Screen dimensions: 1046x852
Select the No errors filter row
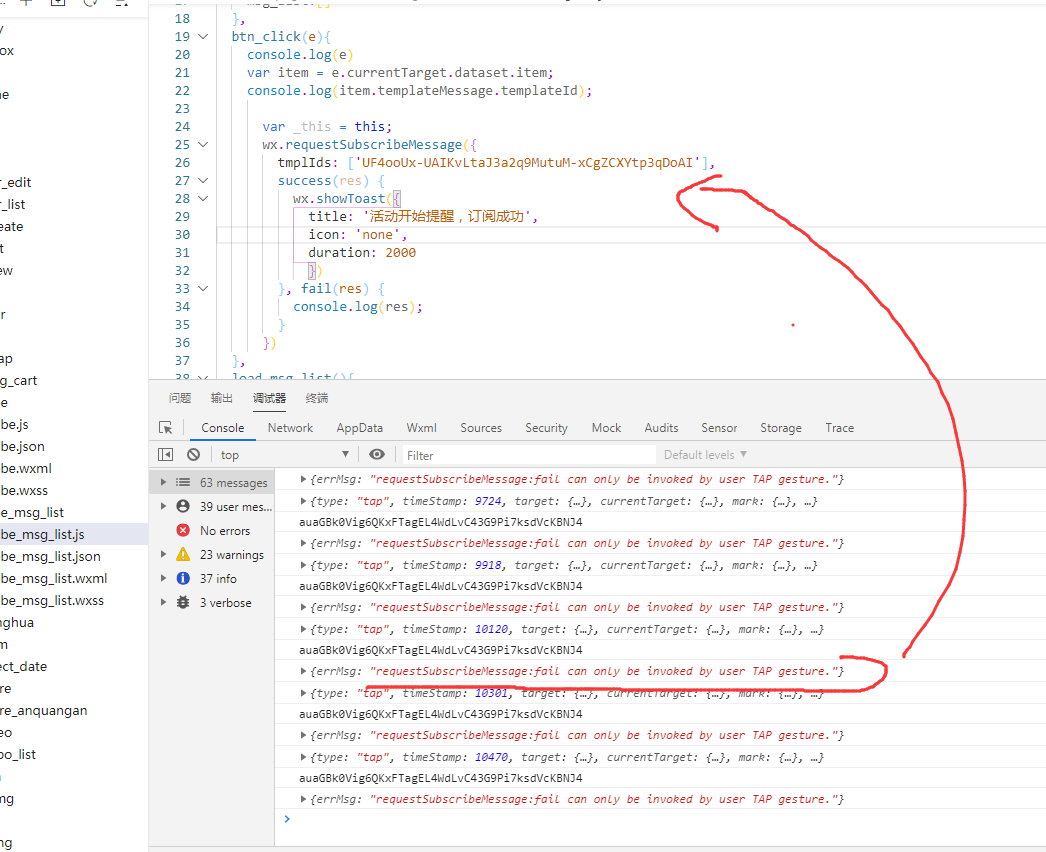click(212, 530)
